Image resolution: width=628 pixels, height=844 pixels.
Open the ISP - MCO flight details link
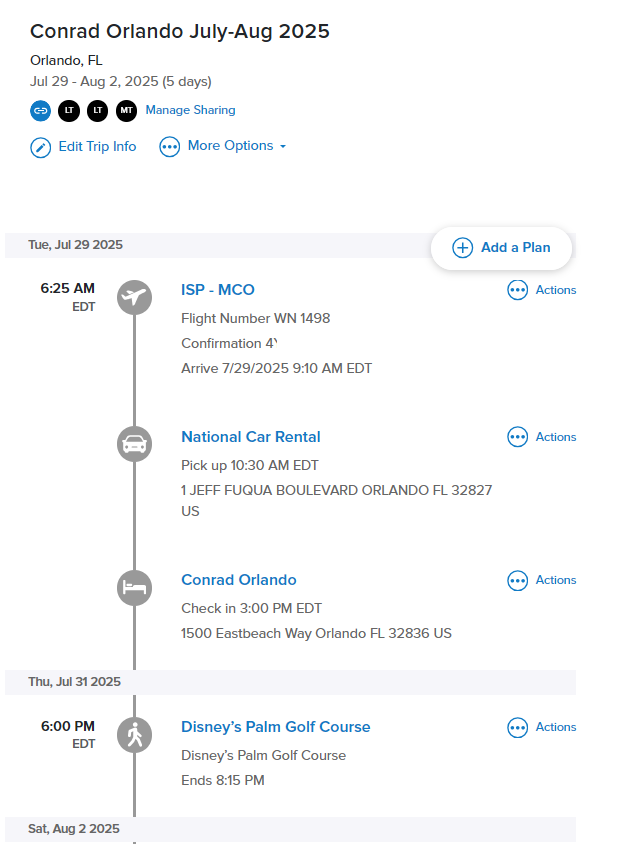pos(218,290)
